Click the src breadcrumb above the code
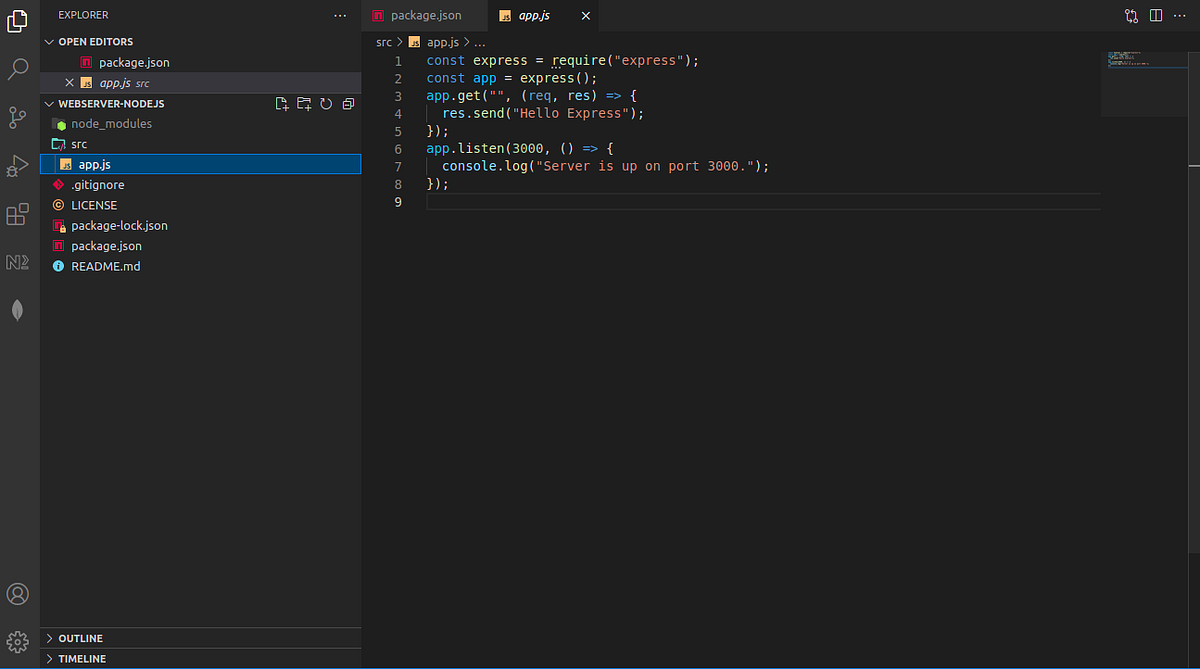The image size is (1200, 669). pos(383,42)
